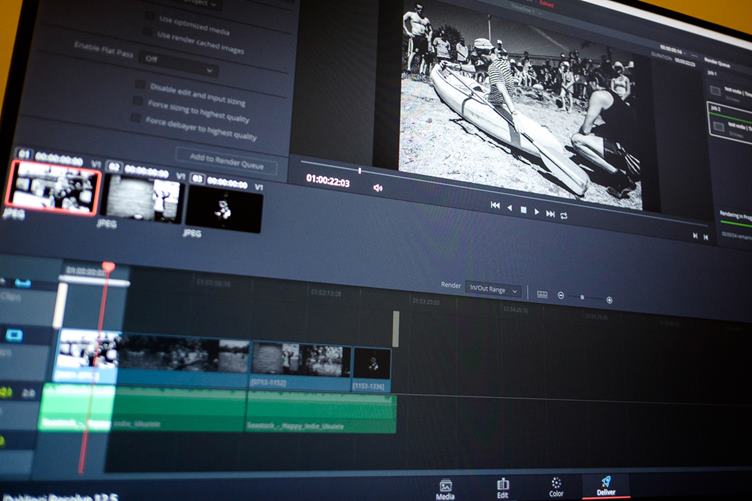Screen dimensions: 752x501
Task: Select timeline clip labeled [0753-1132]
Action: coord(301,366)
